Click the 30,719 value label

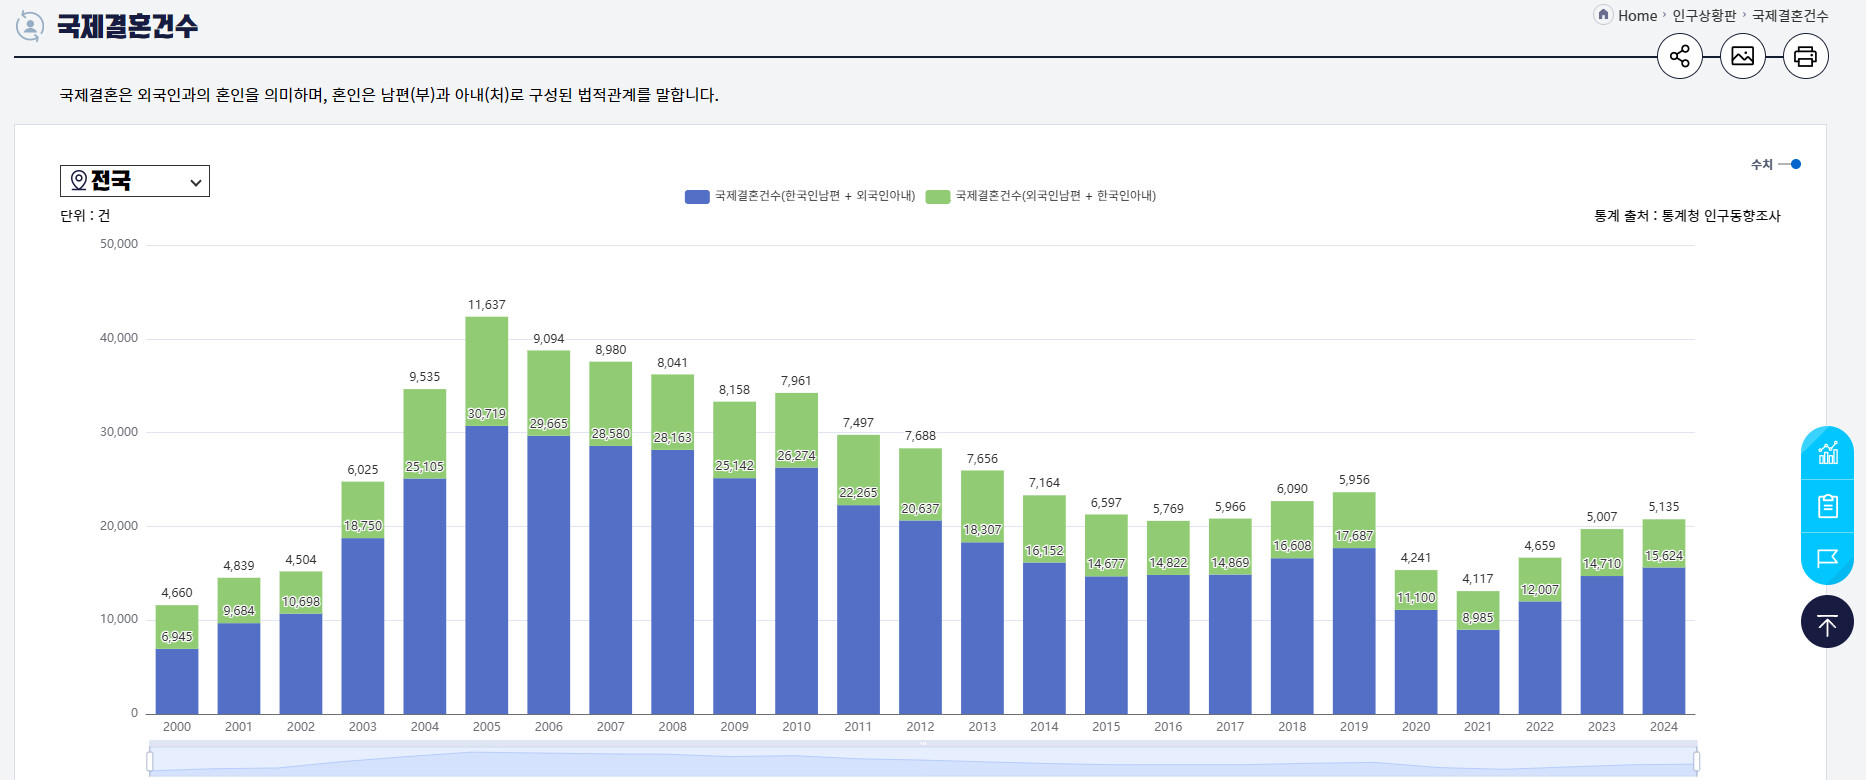487,414
